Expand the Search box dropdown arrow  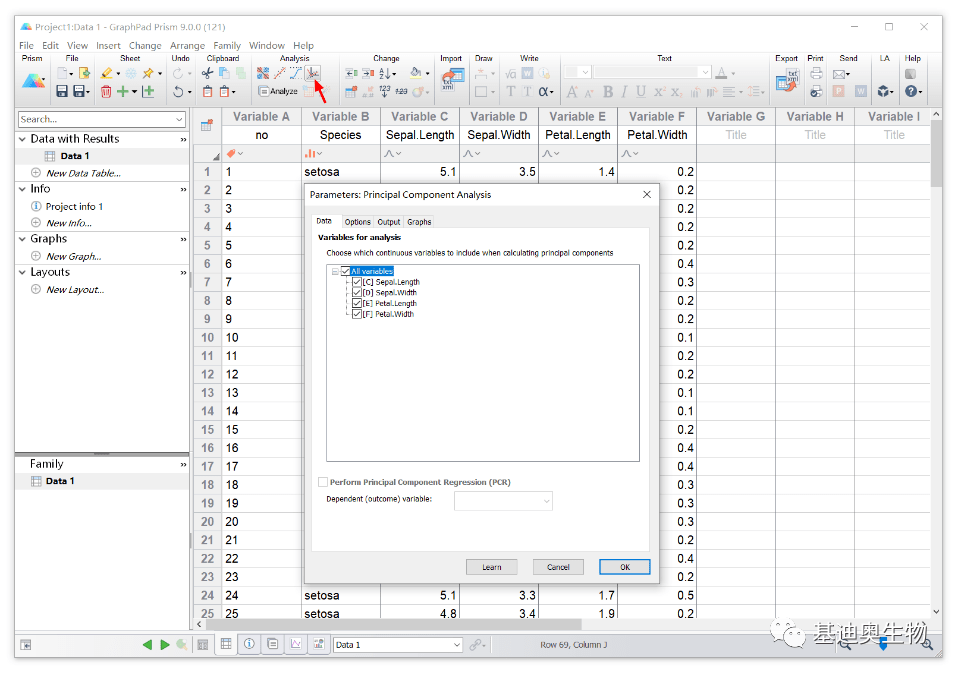(180, 119)
